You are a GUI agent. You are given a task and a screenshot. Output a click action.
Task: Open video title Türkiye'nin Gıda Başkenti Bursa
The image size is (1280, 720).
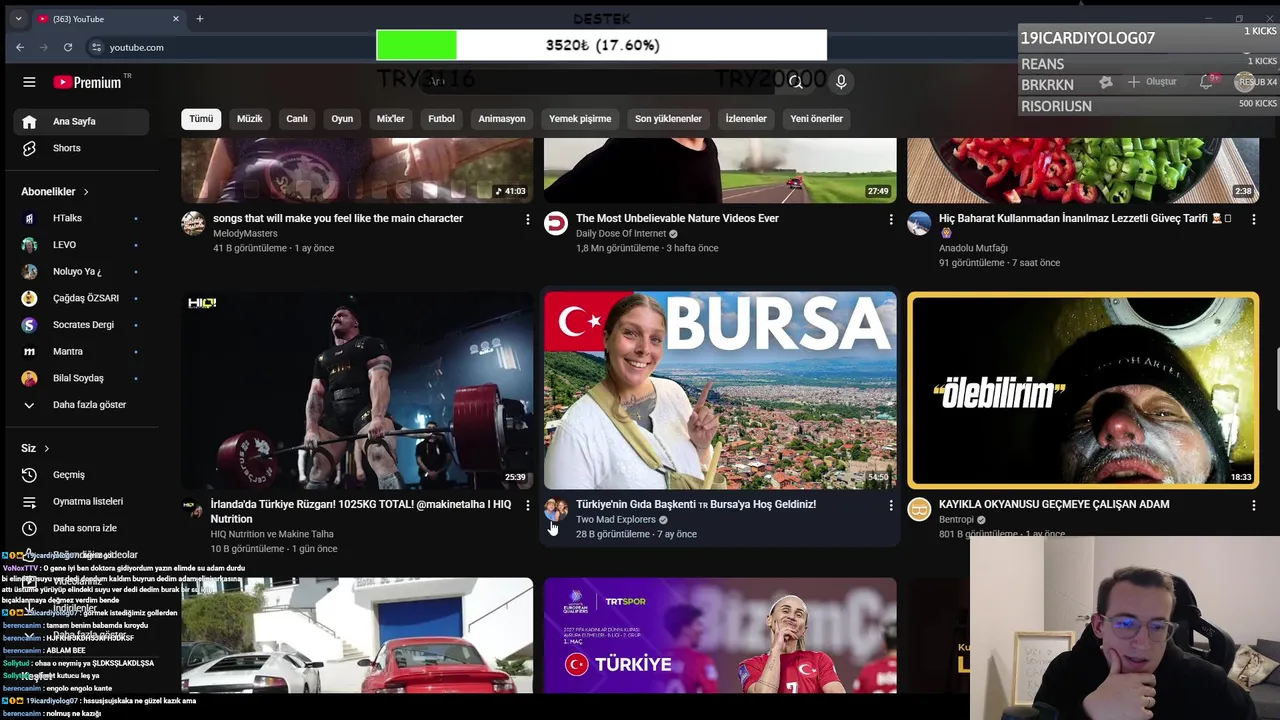[x=696, y=504]
